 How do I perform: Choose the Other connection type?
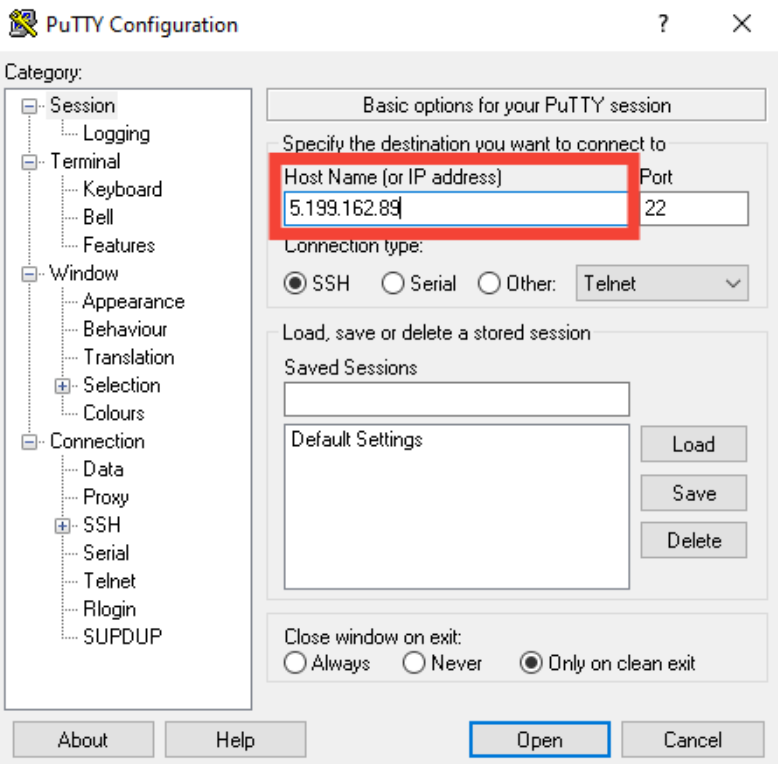click(x=489, y=284)
